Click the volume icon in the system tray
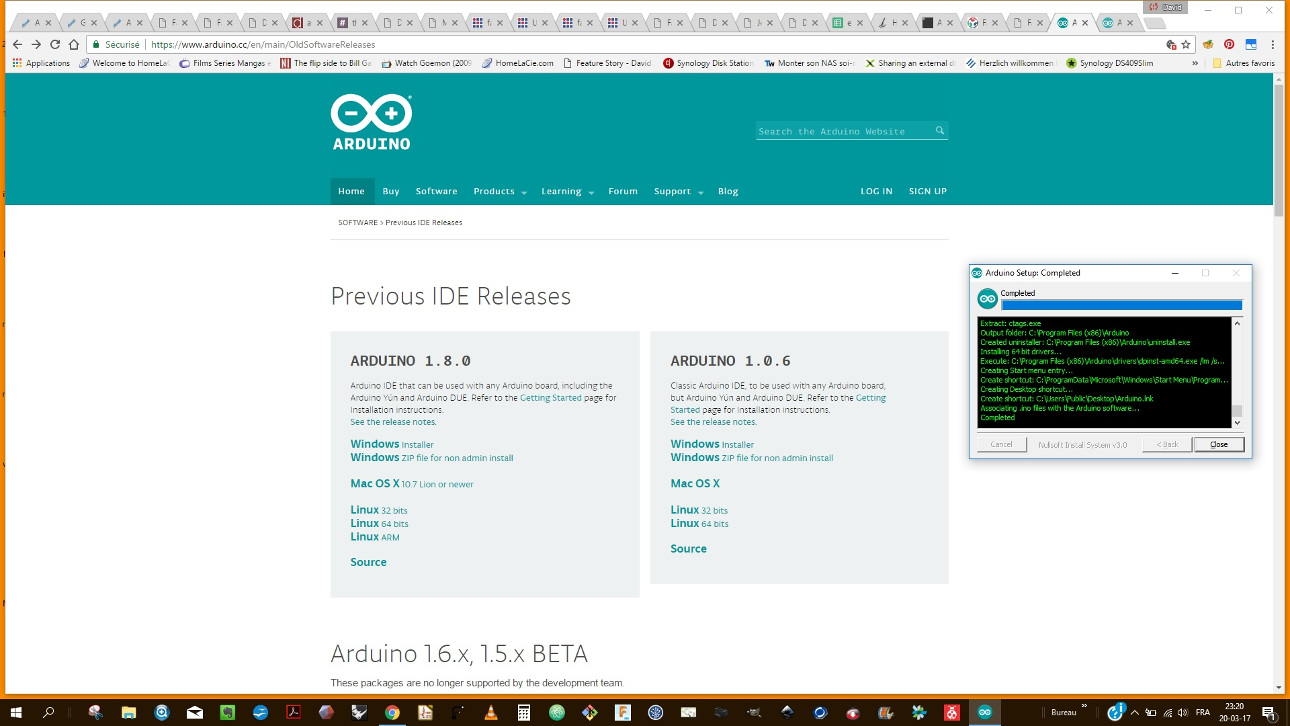The width and height of the screenshot is (1290, 726). pos(1182,712)
